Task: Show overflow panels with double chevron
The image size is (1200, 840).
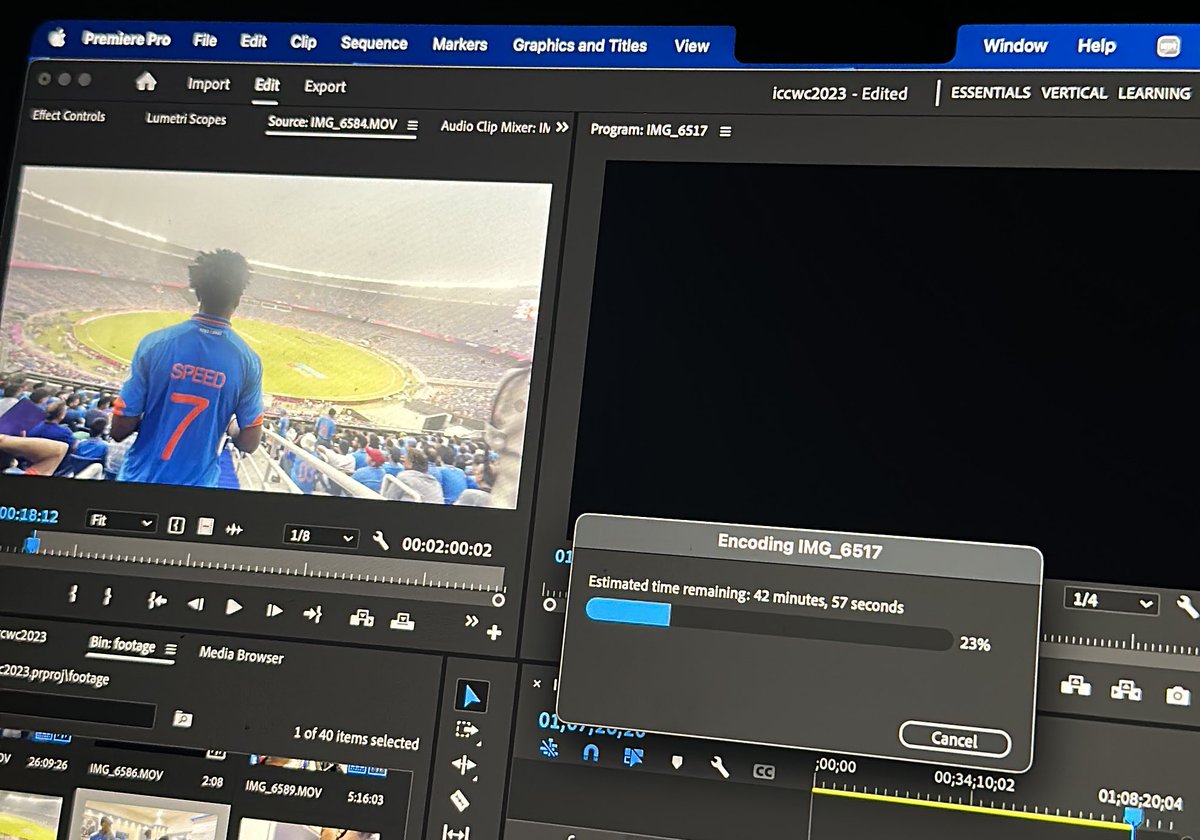Action: pos(562,128)
